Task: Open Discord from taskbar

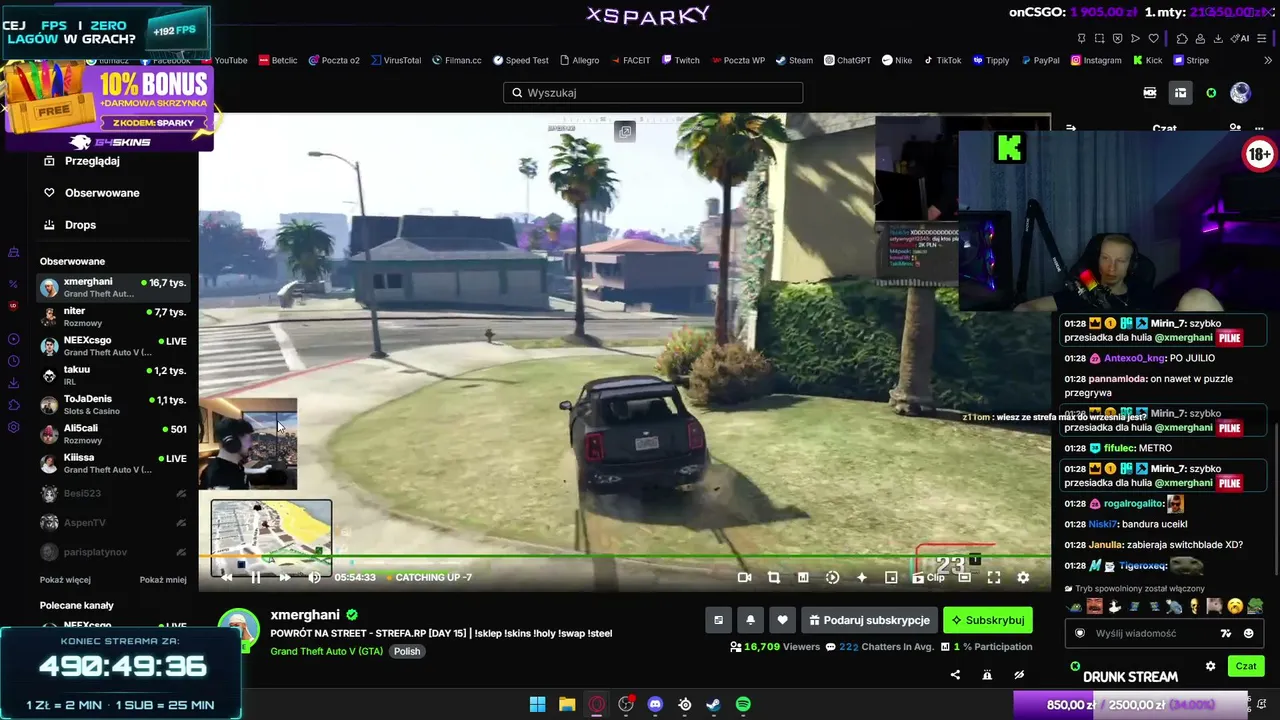Action: tap(655, 704)
